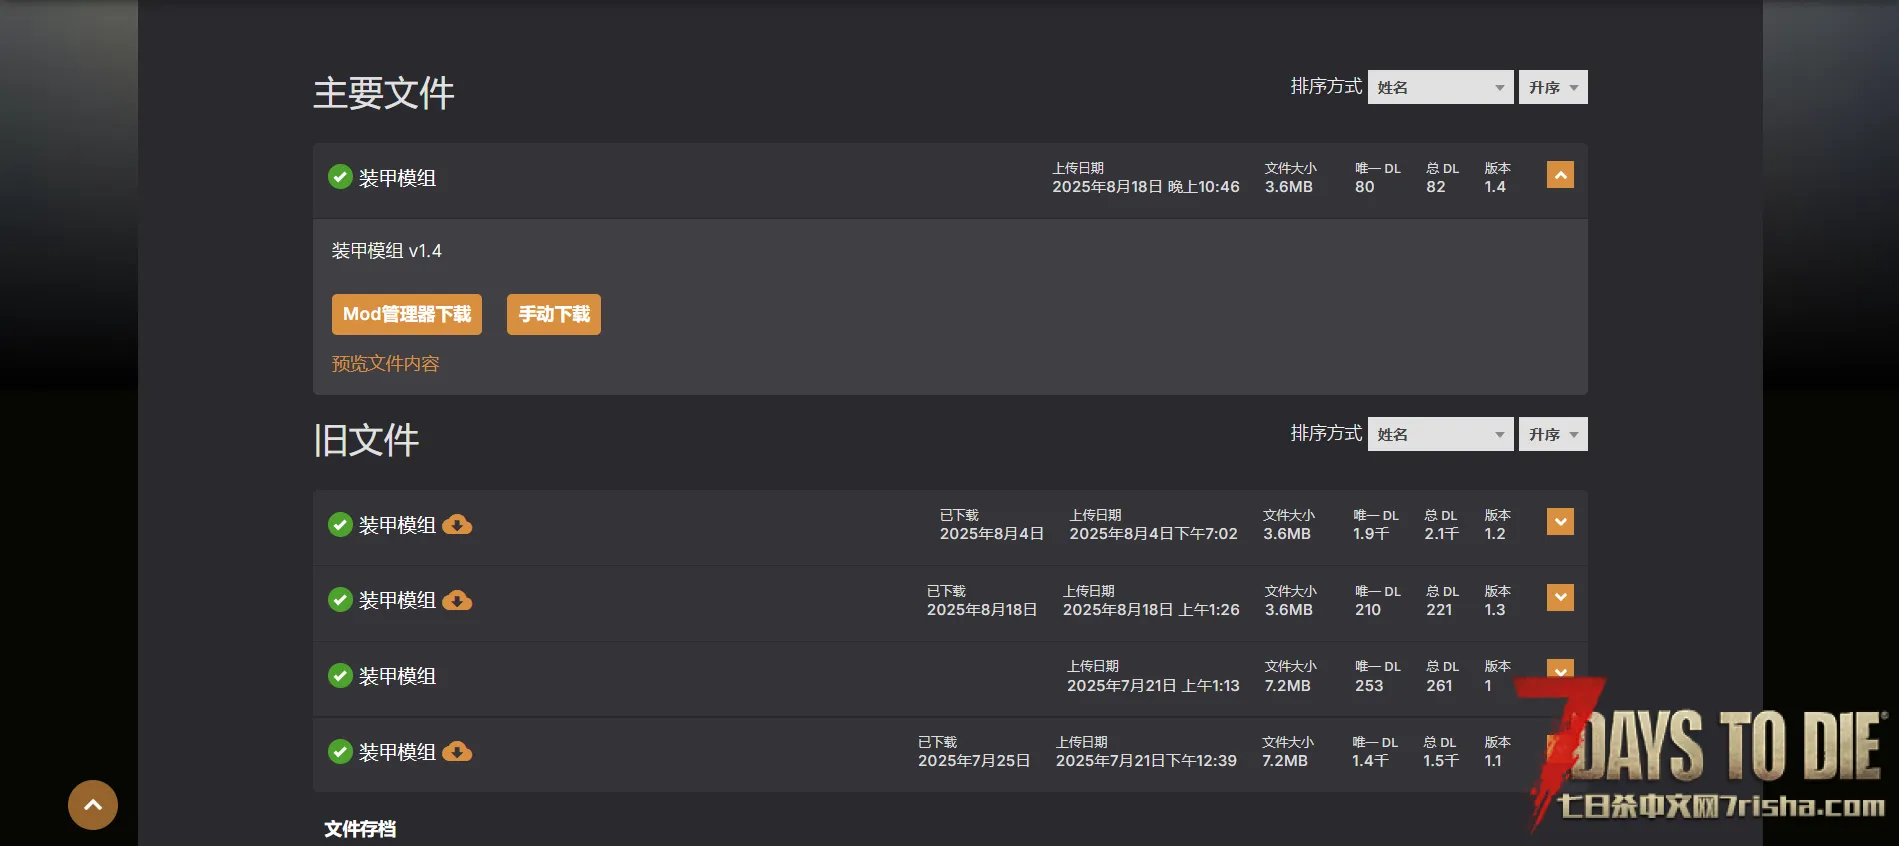The image size is (1899, 846).
Task: Expand the old file version 1.3 row
Action: point(1560,597)
